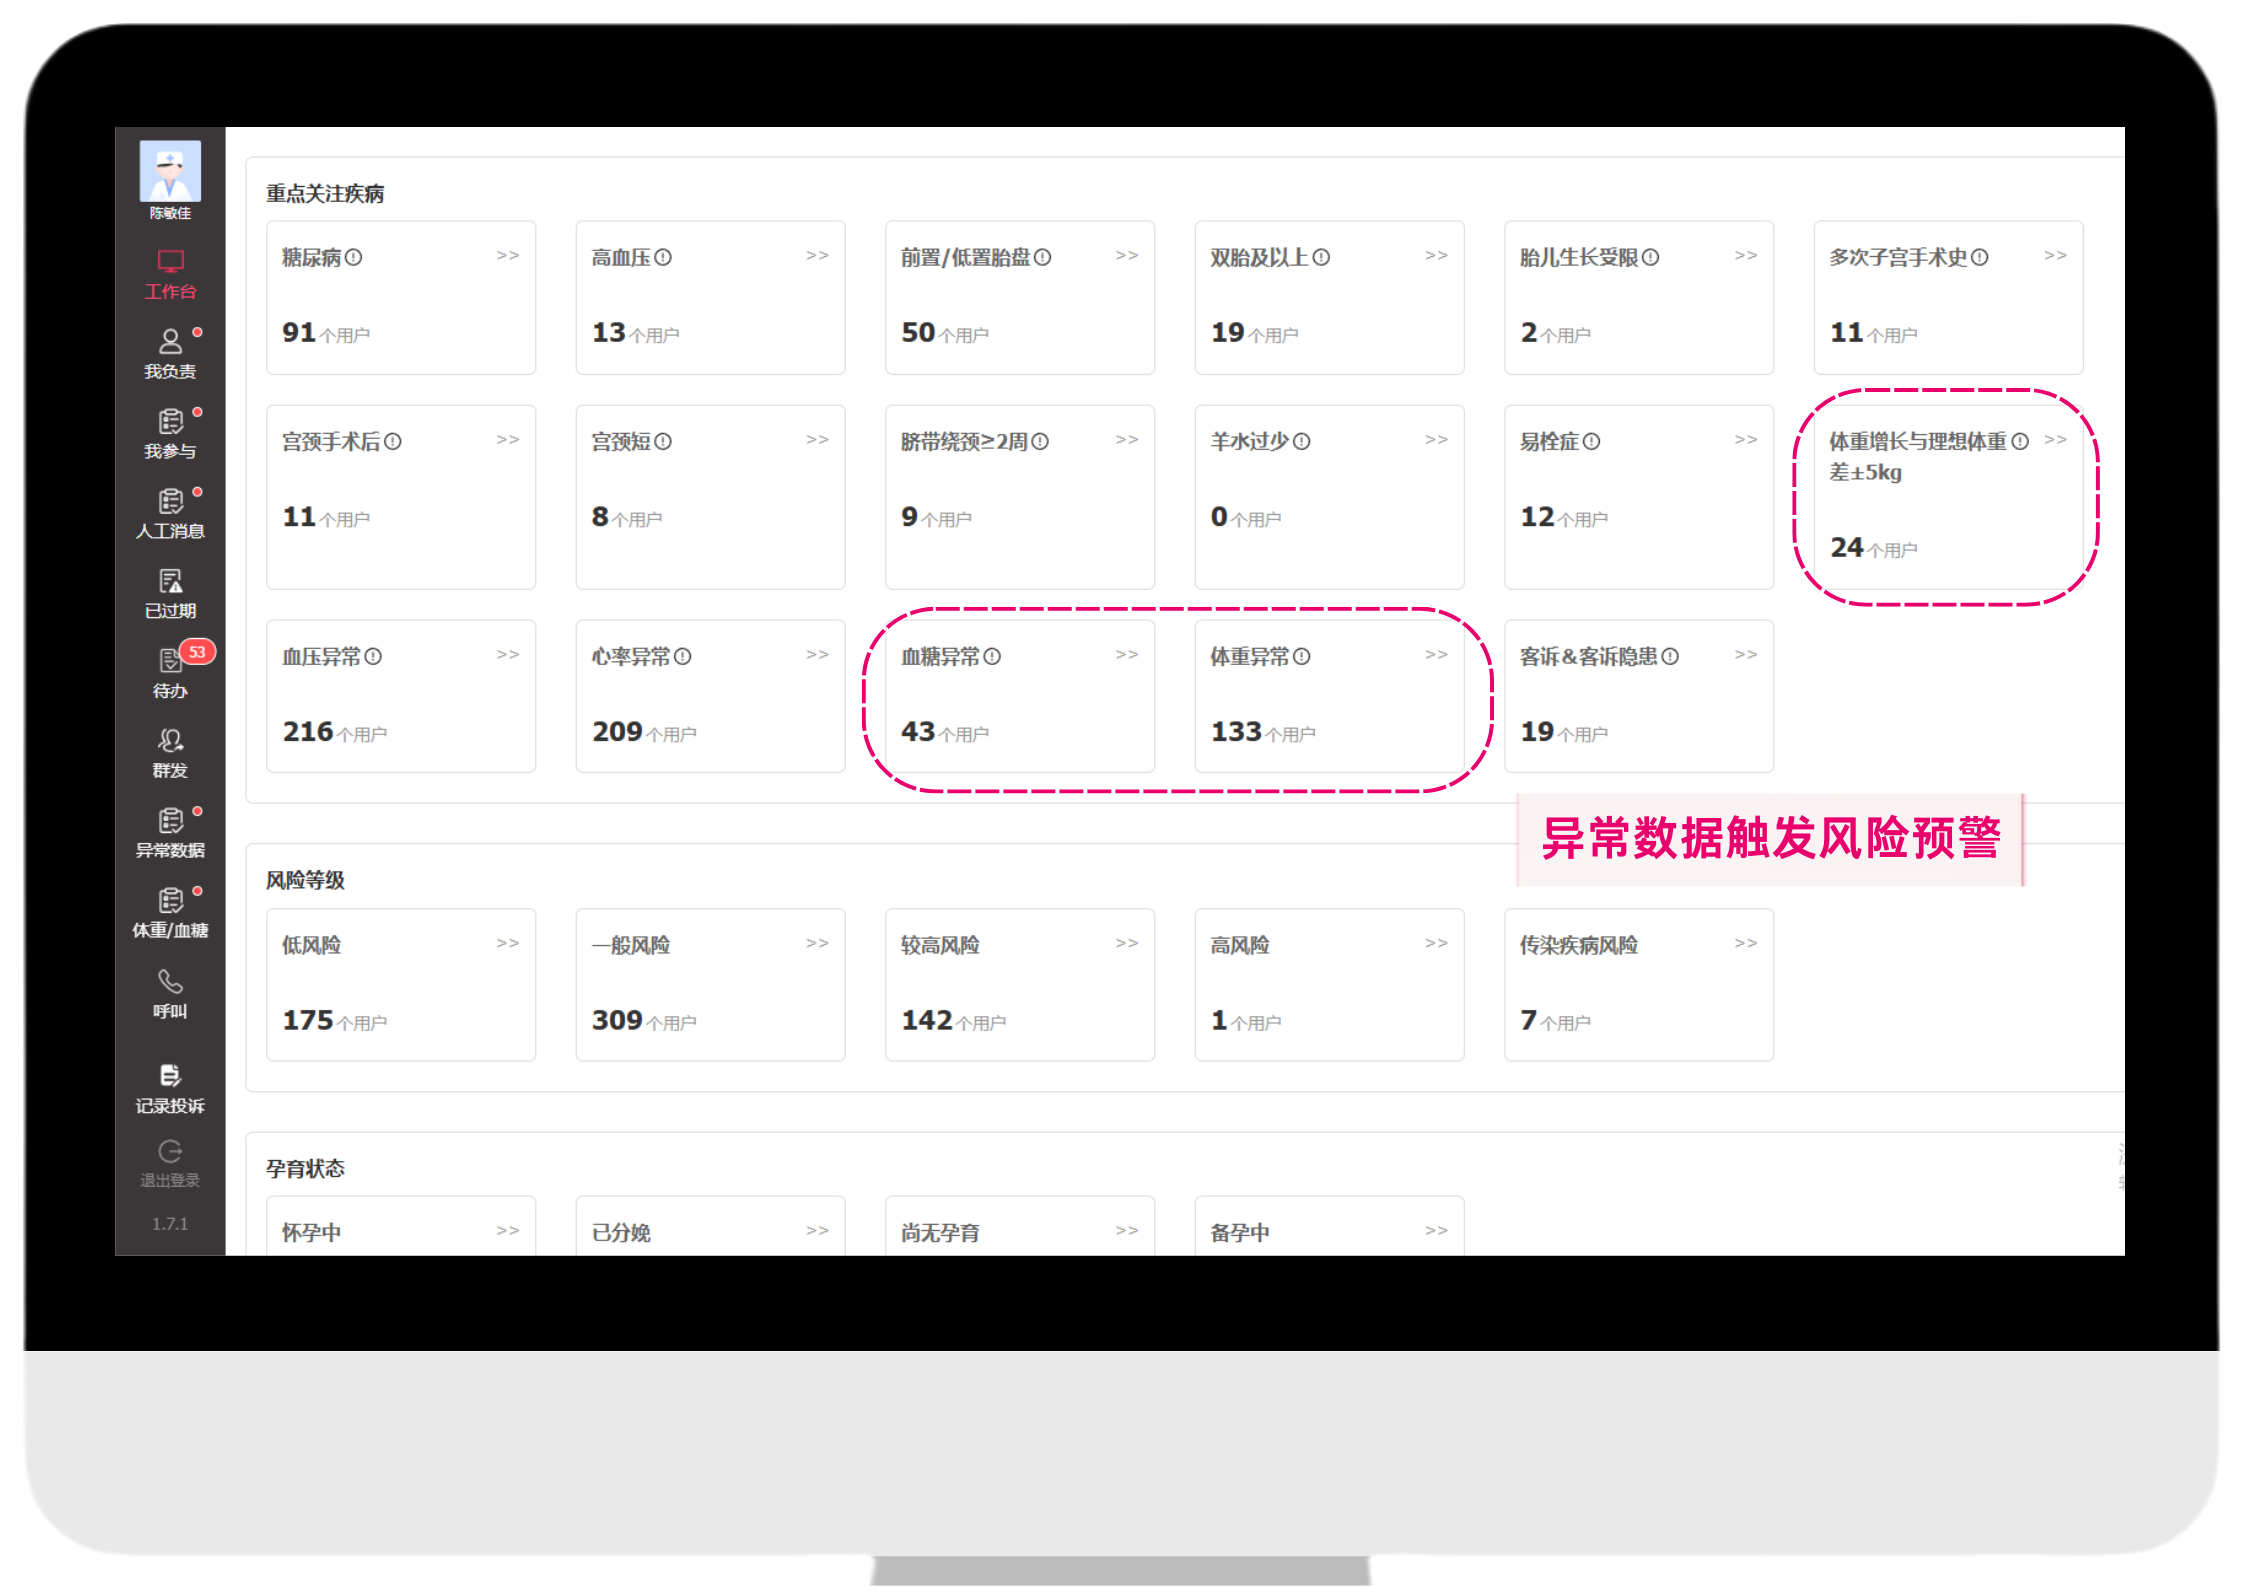Open 待办 to-do with 53 badge
2245x1587 pixels.
click(x=170, y=662)
